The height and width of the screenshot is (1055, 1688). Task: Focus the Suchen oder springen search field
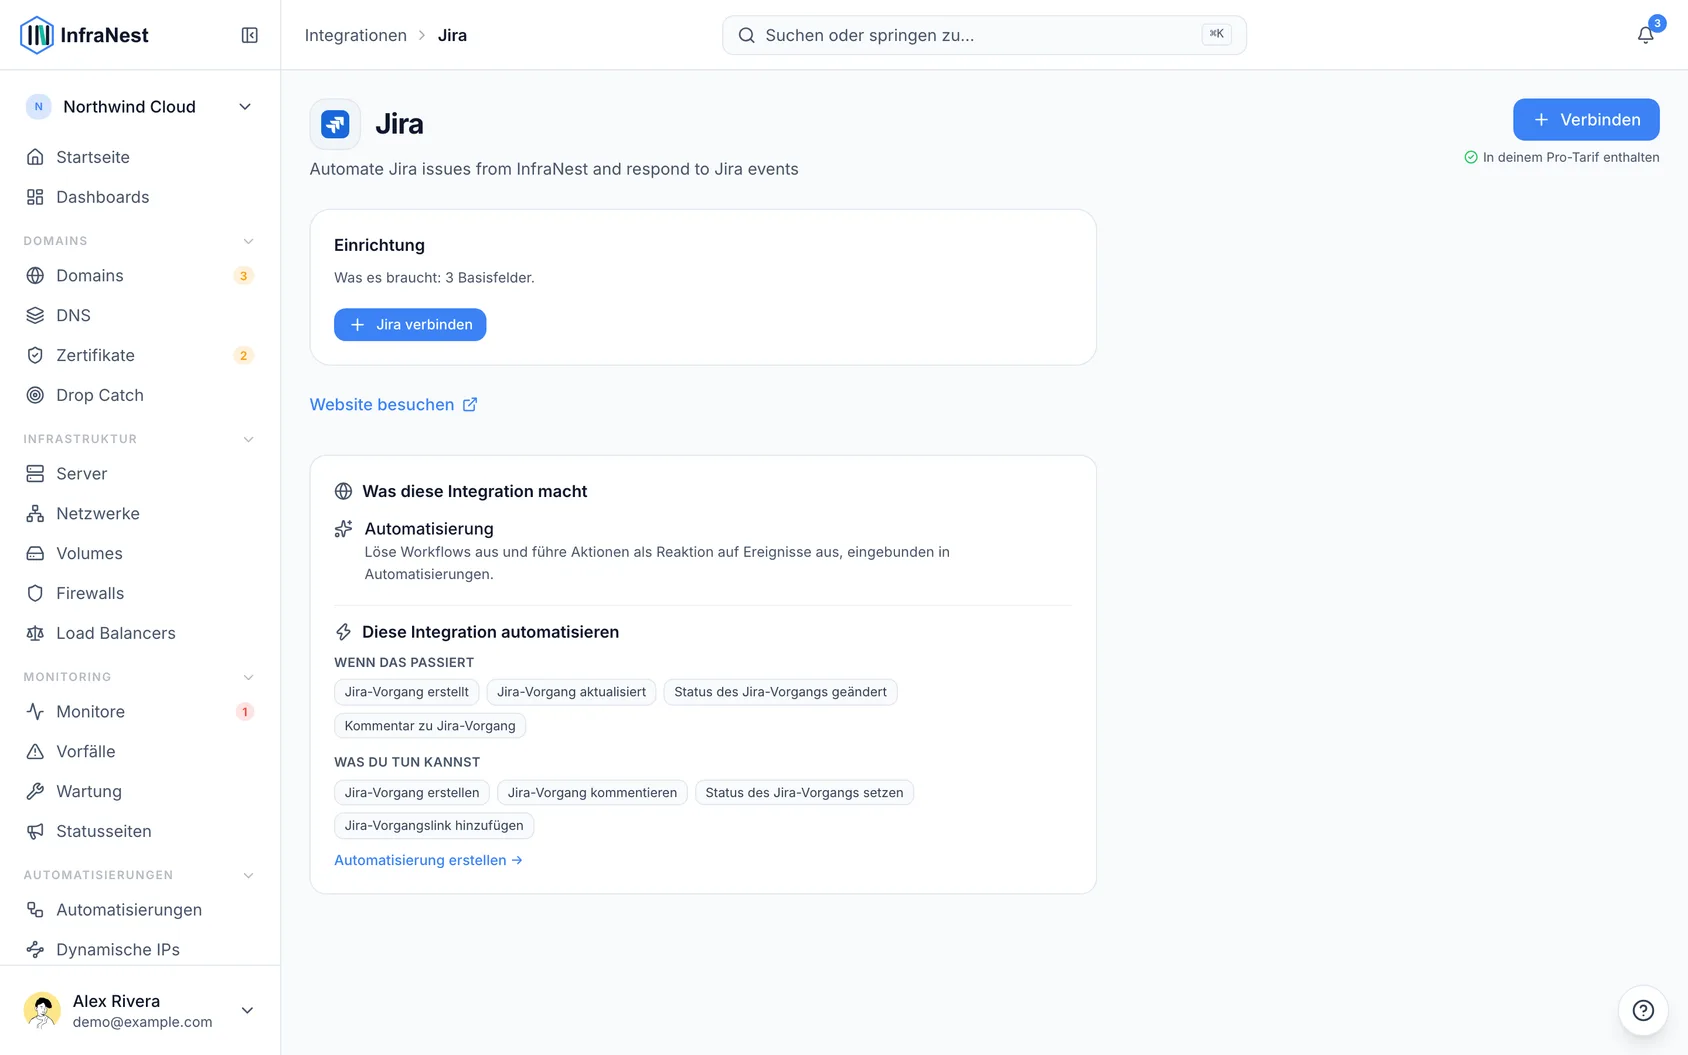[984, 35]
